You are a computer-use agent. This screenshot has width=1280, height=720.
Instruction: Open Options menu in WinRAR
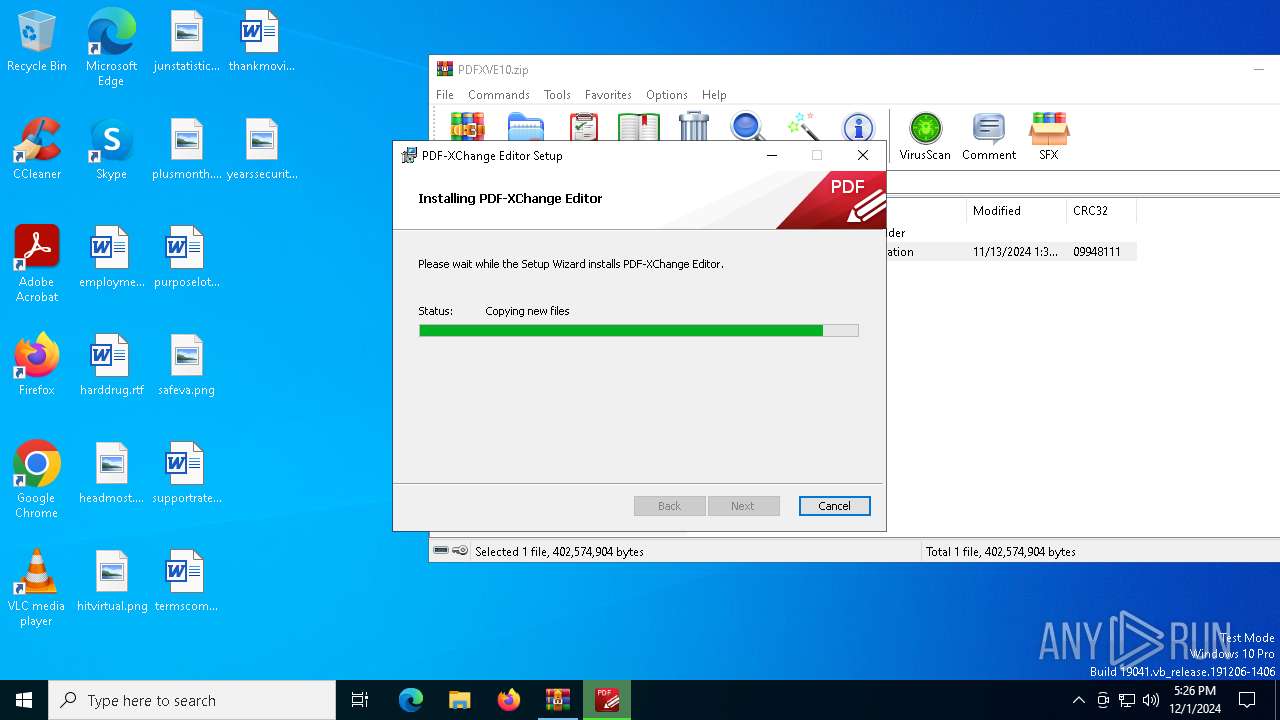667,95
